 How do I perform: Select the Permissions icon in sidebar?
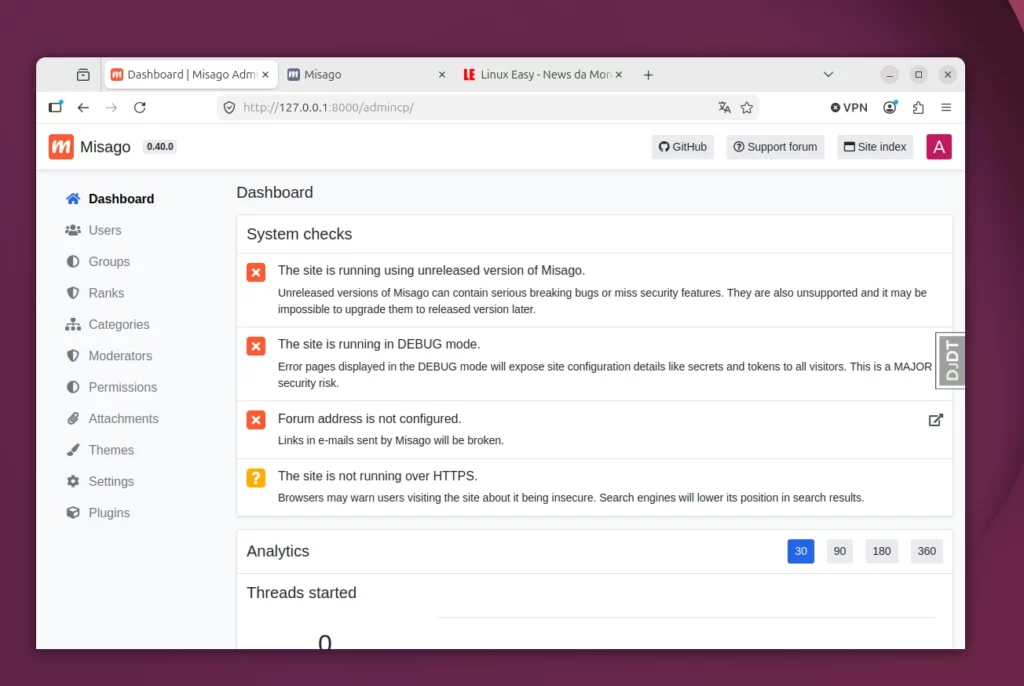(72, 387)
